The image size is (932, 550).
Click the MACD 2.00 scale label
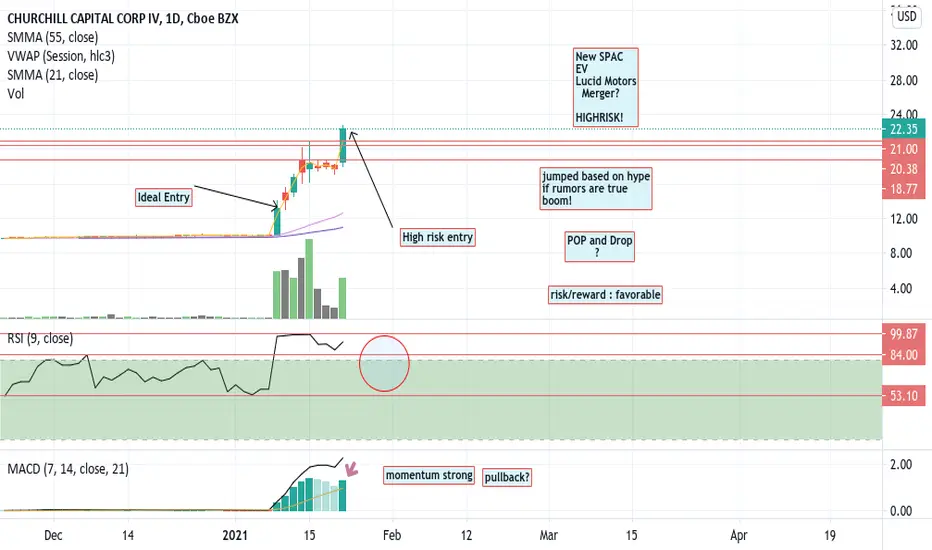click(x=901, y=464)
